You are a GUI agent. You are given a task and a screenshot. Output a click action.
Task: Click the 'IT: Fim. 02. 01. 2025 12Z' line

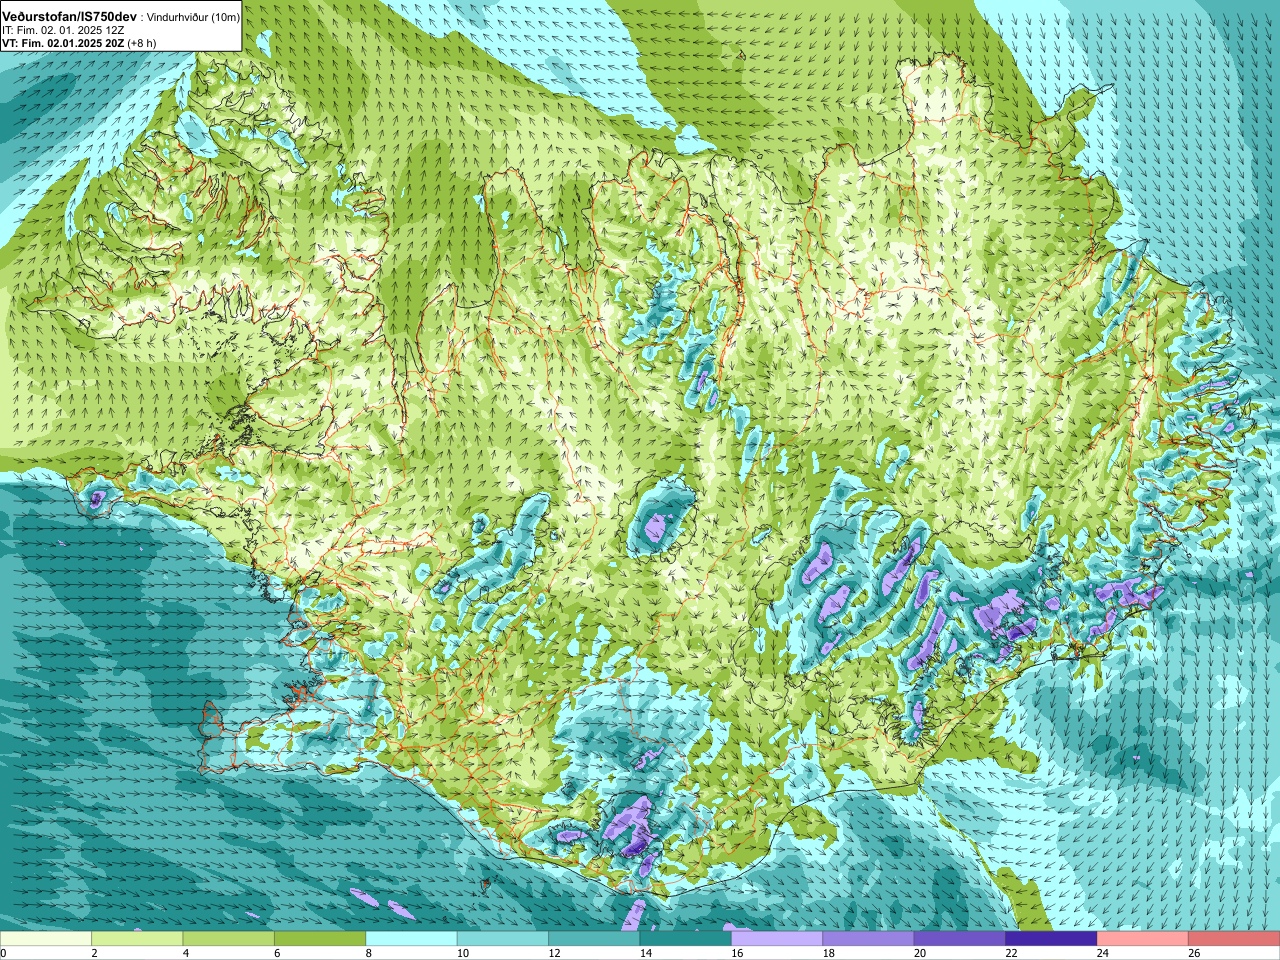click(63, 31)
